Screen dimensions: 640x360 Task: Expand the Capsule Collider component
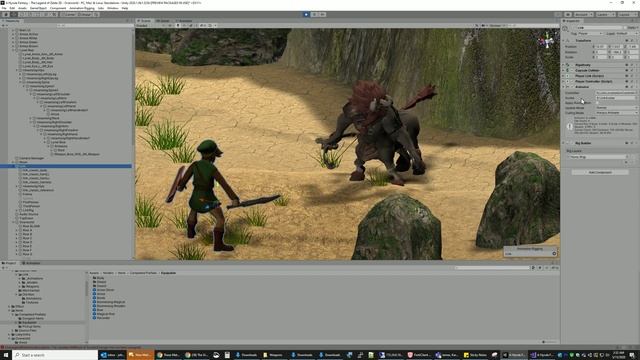point(564,70)
